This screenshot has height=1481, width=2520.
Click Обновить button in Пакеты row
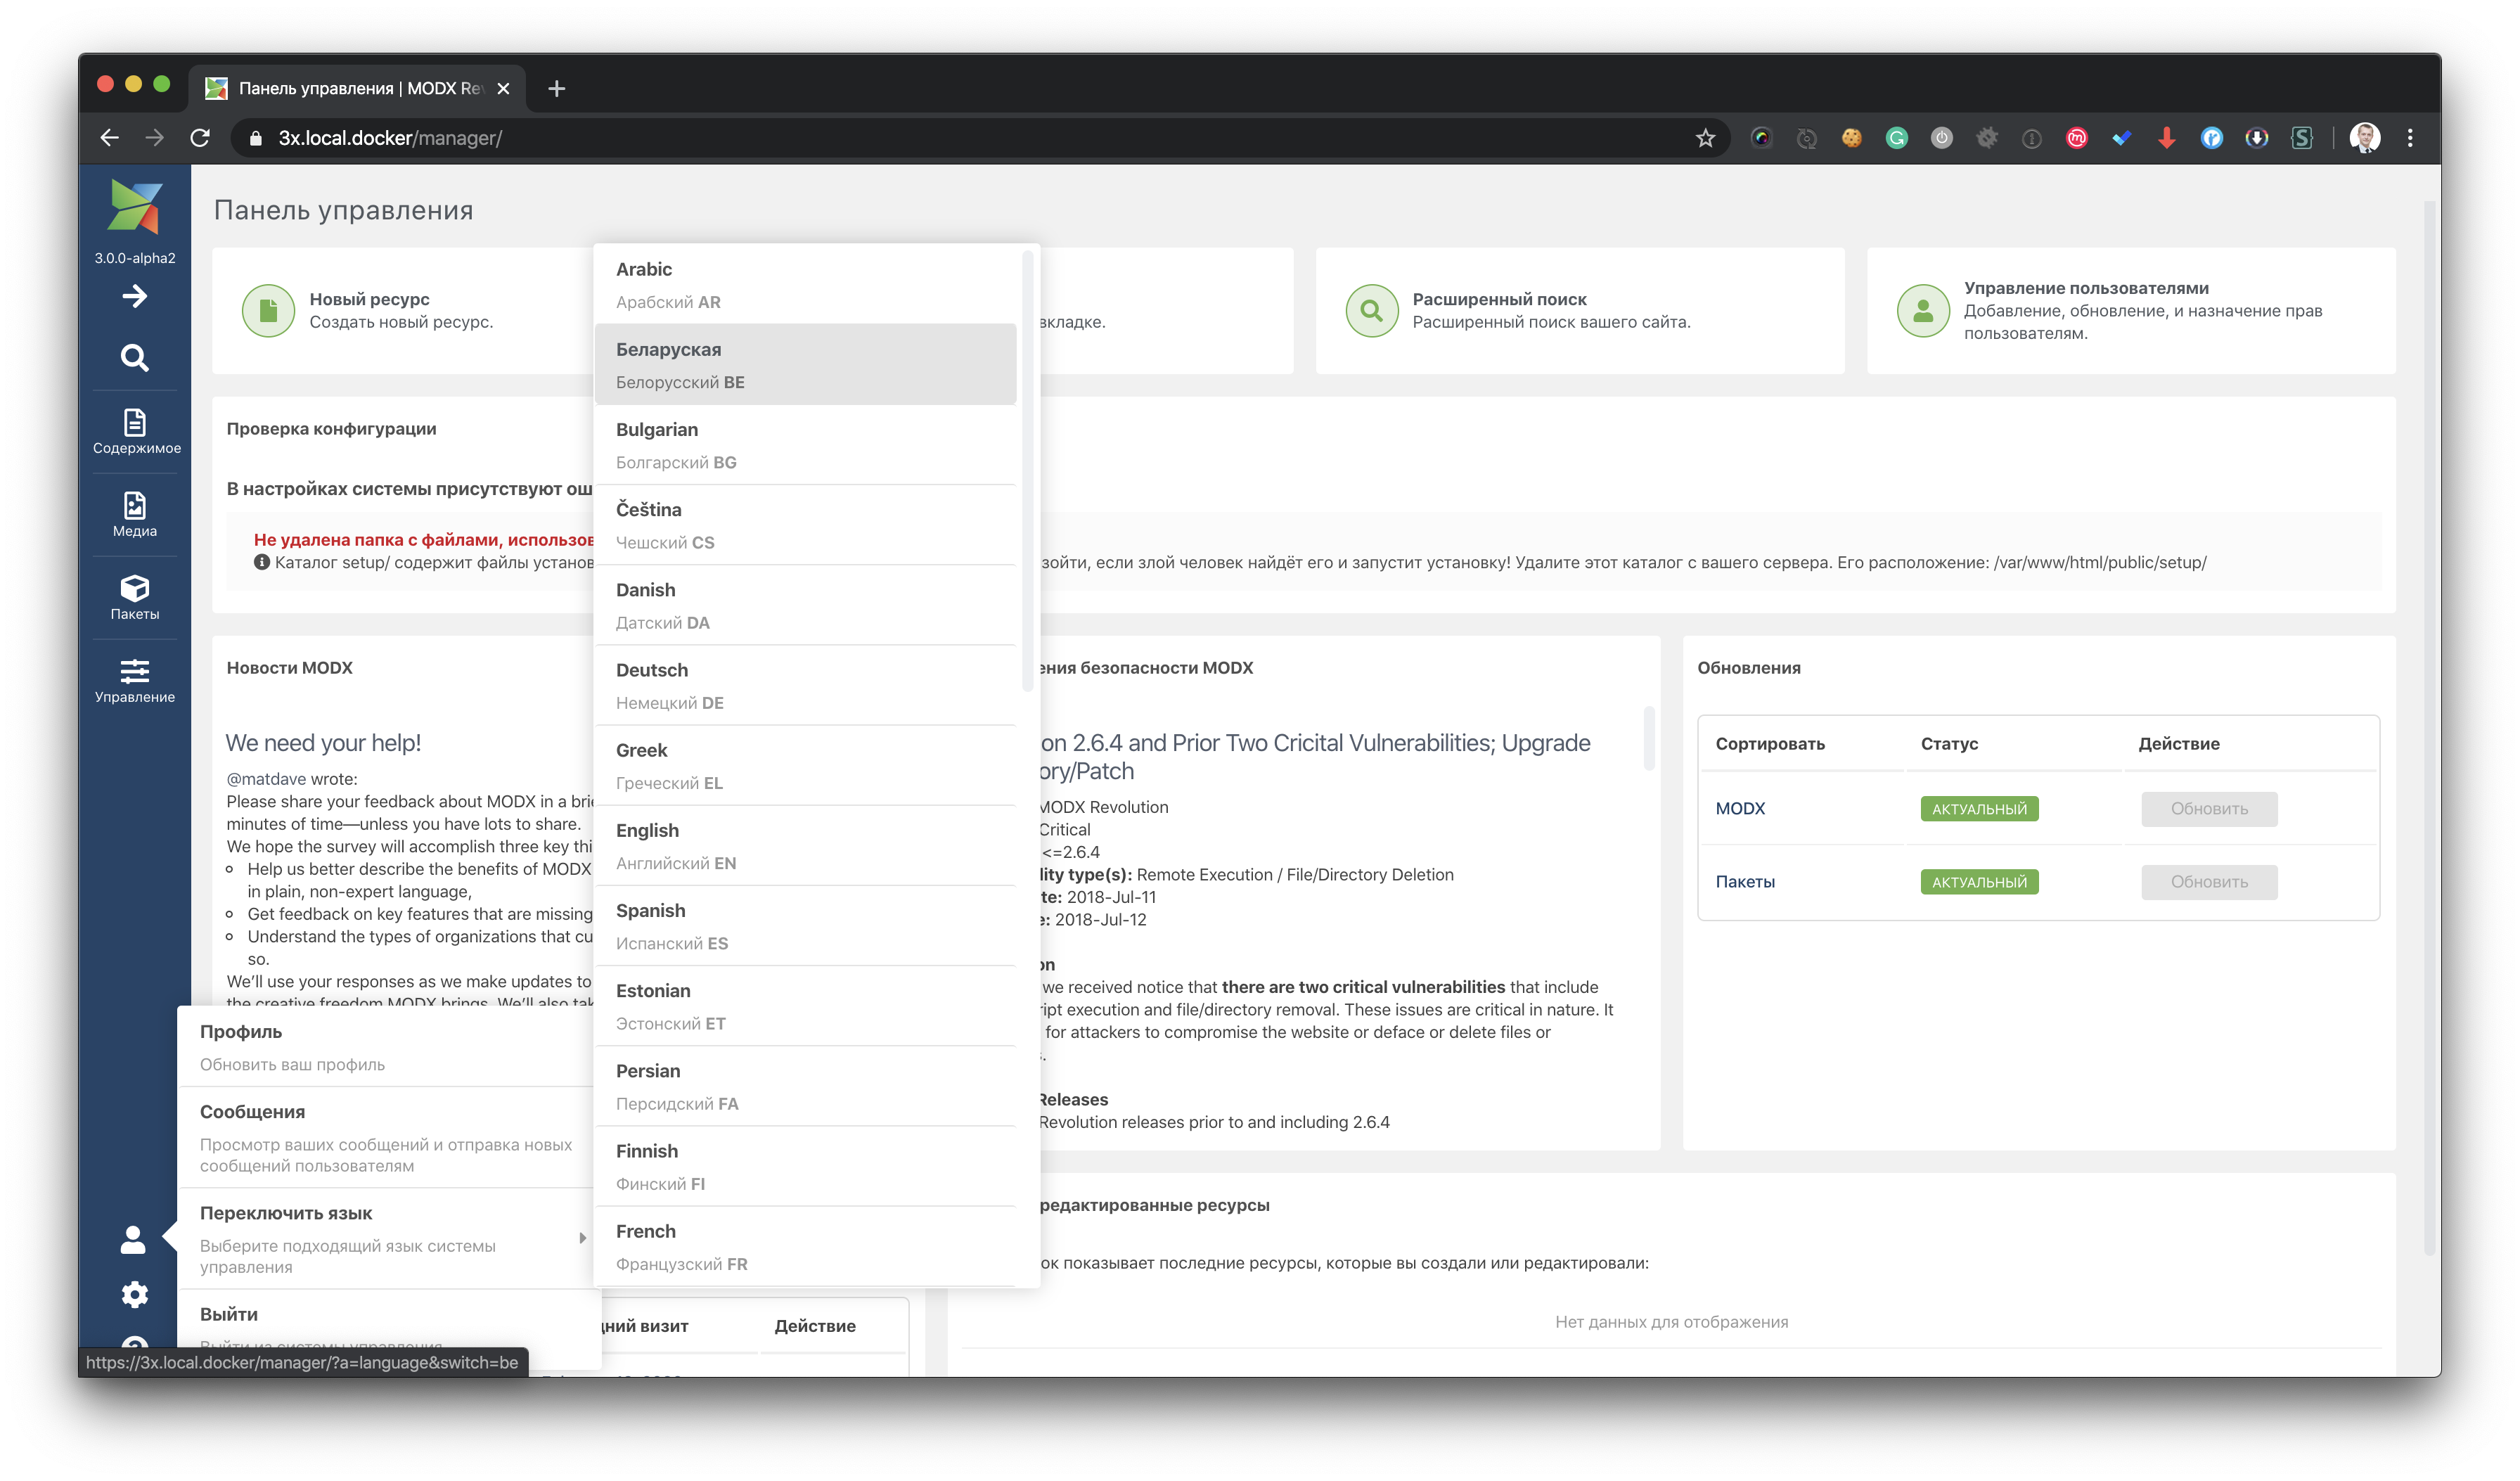pyautogui.click(x=2208, y=881)
